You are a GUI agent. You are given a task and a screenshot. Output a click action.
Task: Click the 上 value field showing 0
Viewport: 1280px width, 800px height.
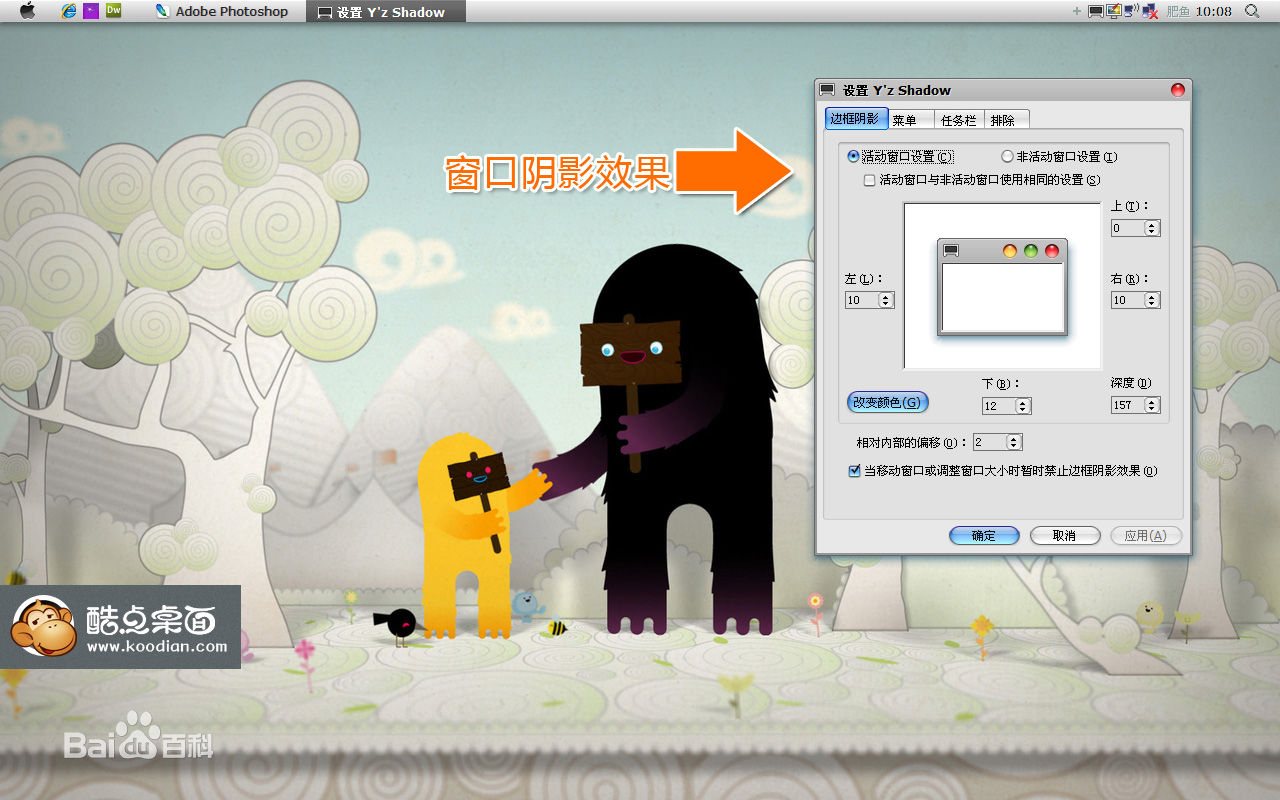click(1128, 228)
